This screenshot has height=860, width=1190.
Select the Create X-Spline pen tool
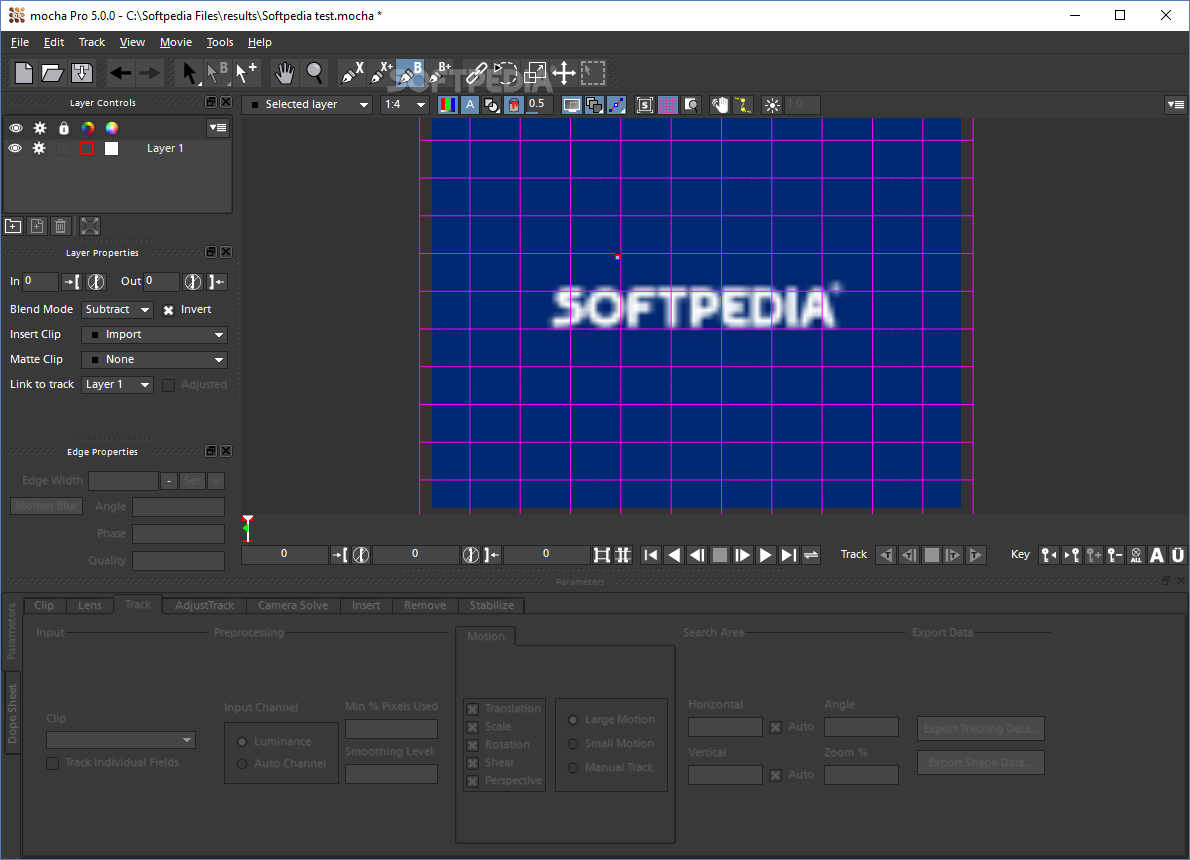[351, 73]
